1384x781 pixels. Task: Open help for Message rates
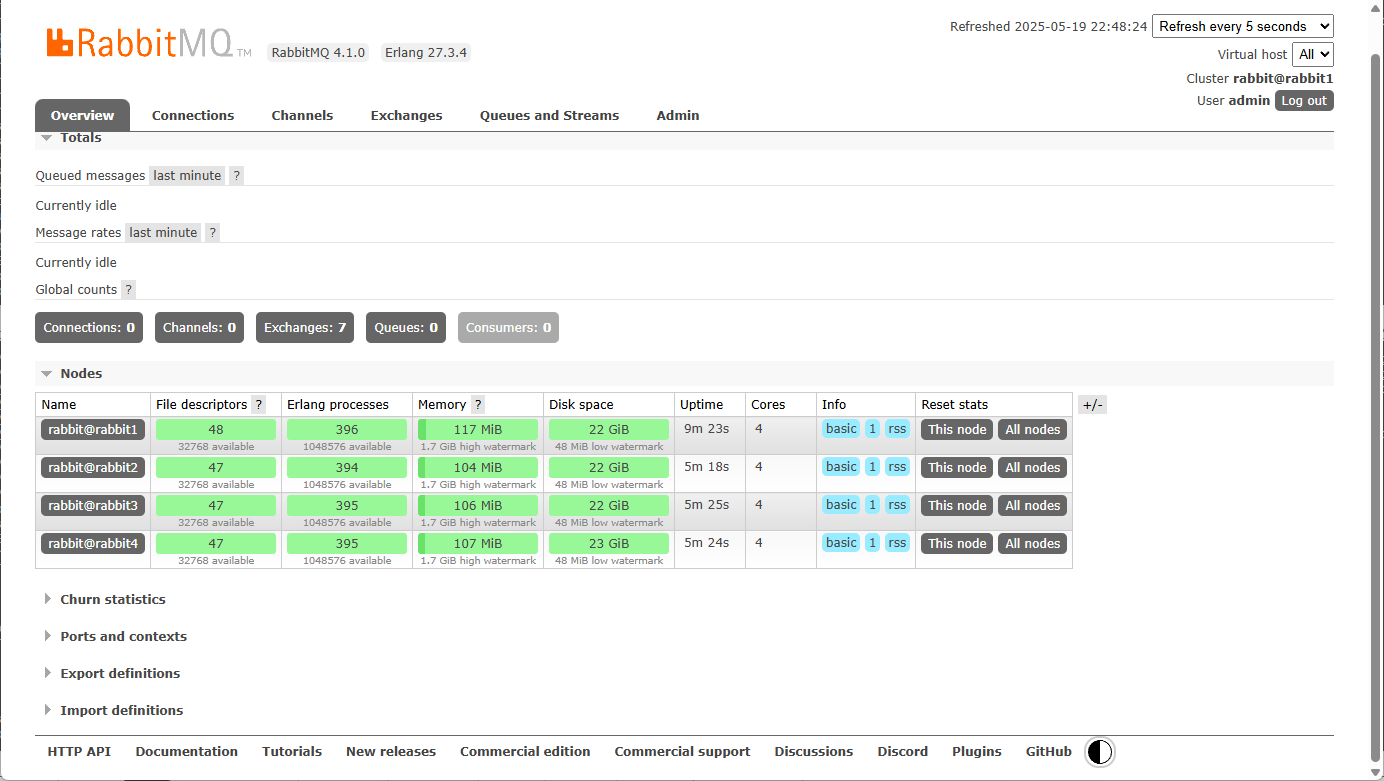pyautogui.click(x=212, y=232)
